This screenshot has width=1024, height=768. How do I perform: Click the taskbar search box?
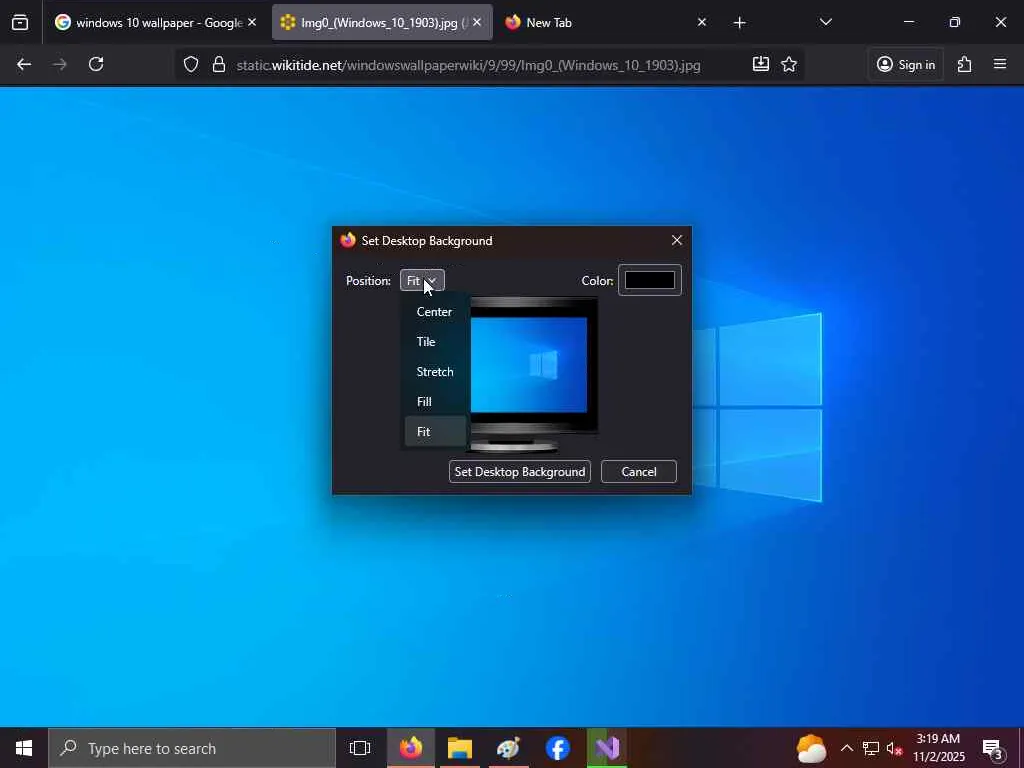[x=192, y=748]
